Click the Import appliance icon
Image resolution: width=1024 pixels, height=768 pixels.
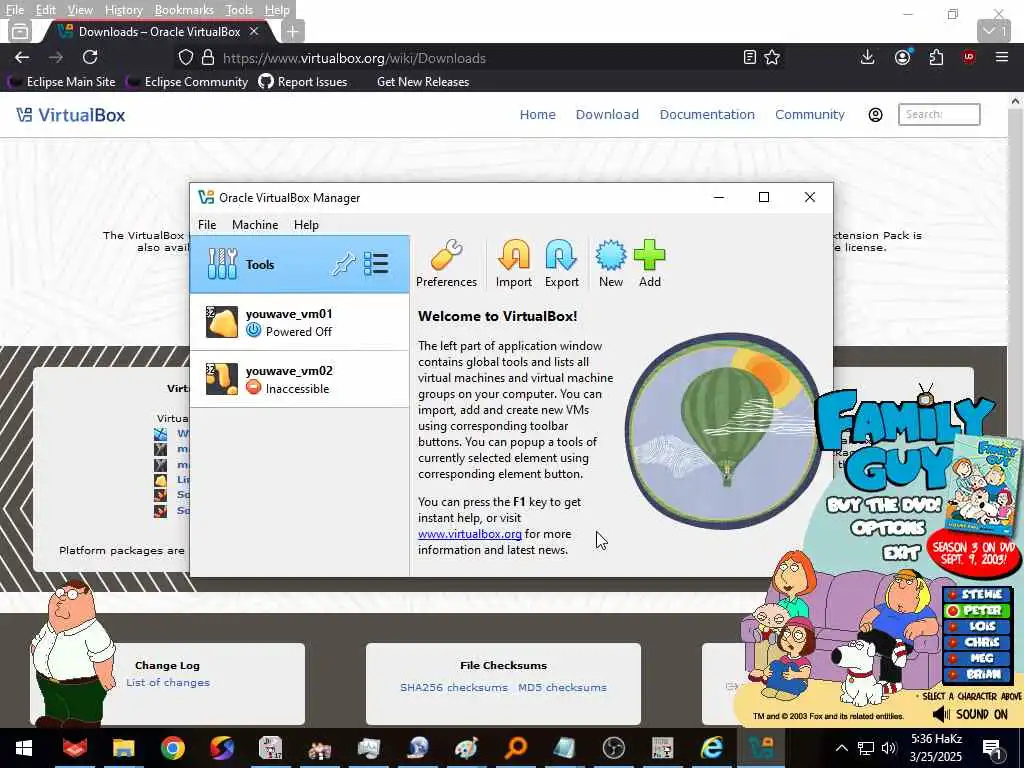[x=513, y=263]
